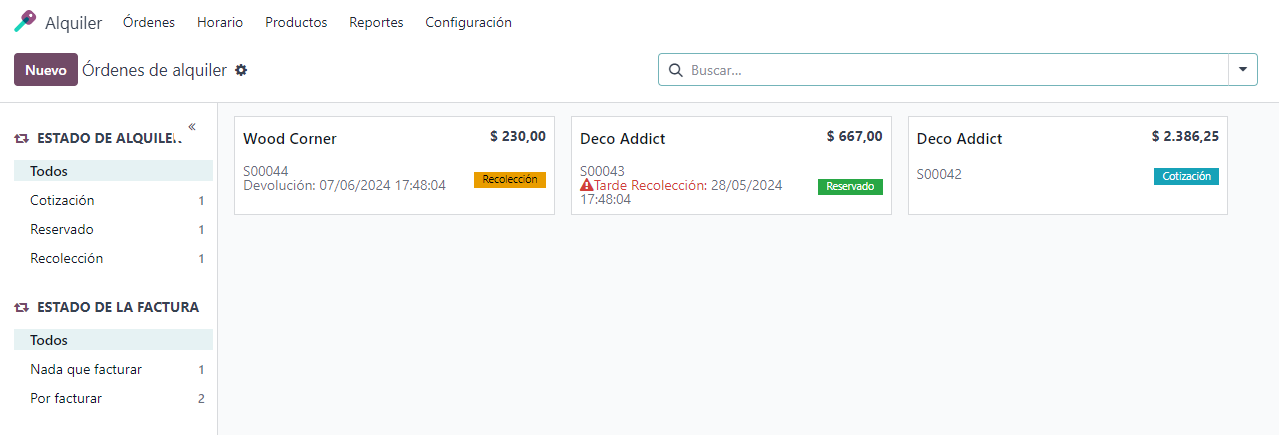Viewport: 1279px width, 435px height.
Task: Open the Configuración dropdown menu
Action: tap(468, 22)
